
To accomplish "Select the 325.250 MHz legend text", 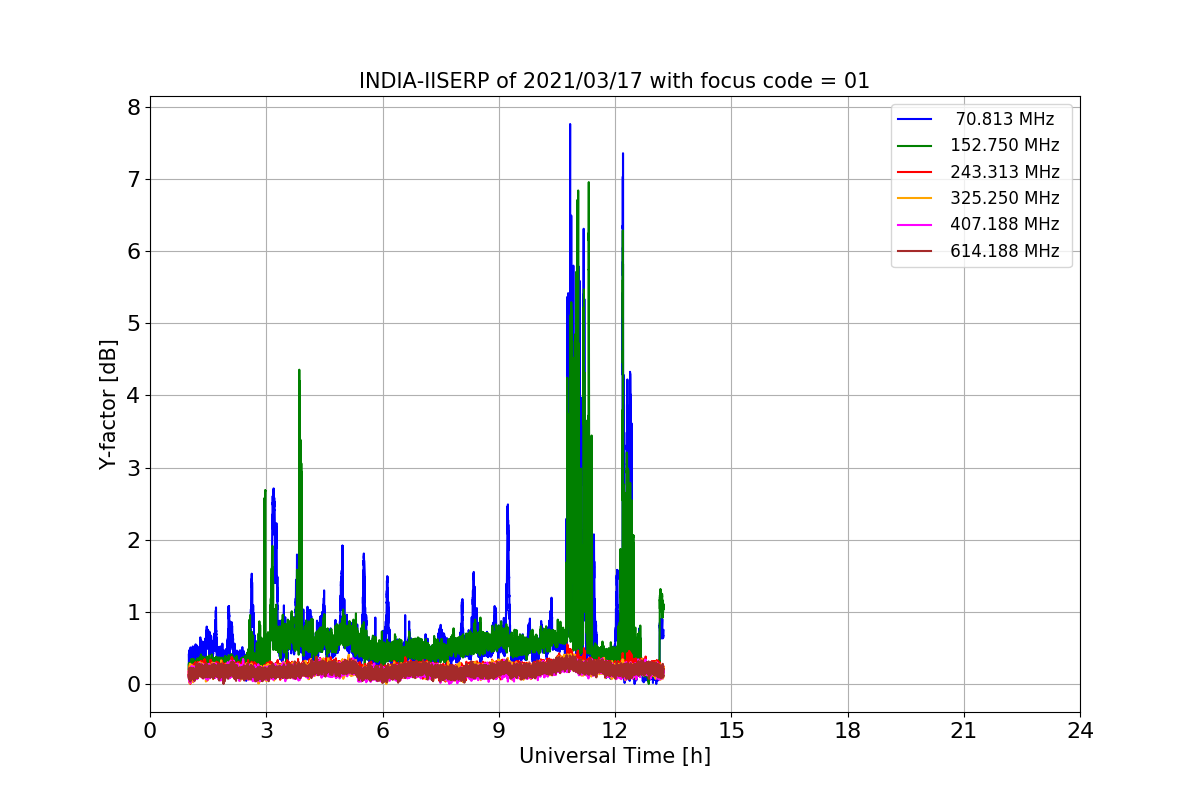I will point(1004,198).
